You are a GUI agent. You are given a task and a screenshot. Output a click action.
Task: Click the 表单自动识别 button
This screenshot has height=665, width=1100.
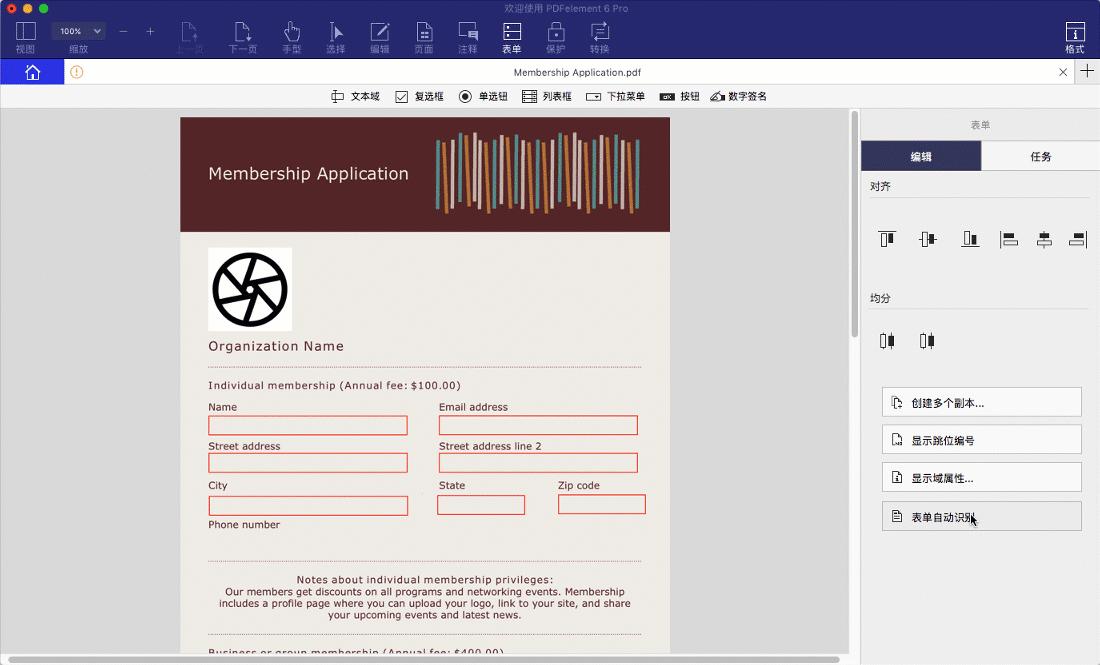[981, 516]
